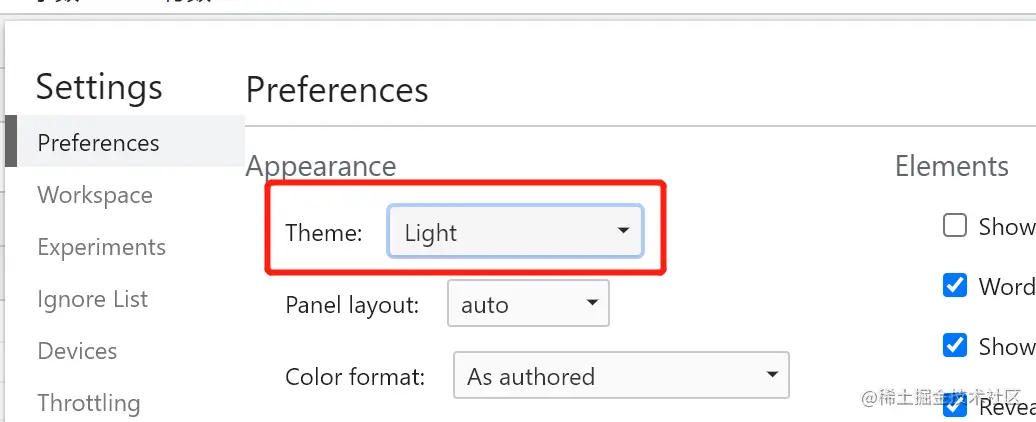Enable the unchecked Show checkbox under Elements

pos(955,226)
